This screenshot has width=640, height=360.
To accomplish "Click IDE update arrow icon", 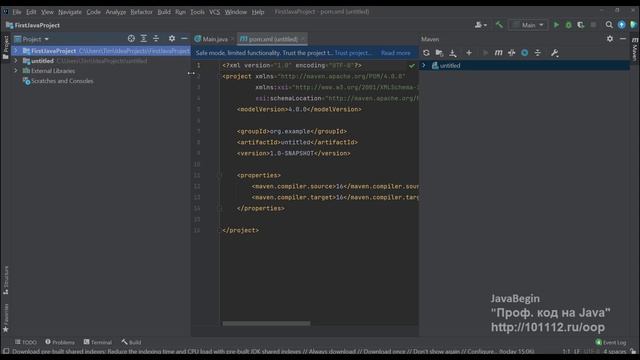I will click(621, 25).
